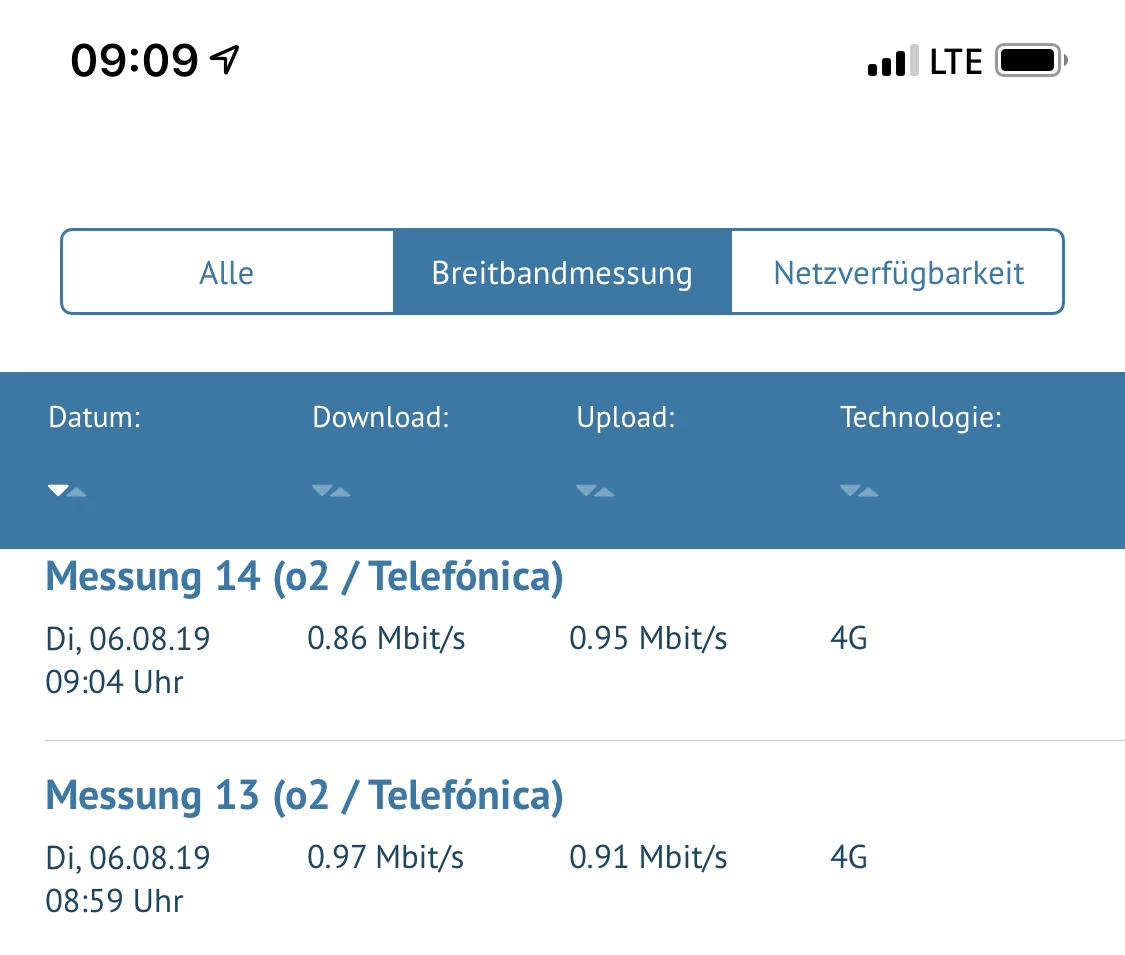Sort by the Technologie column header

pos(921,417)
